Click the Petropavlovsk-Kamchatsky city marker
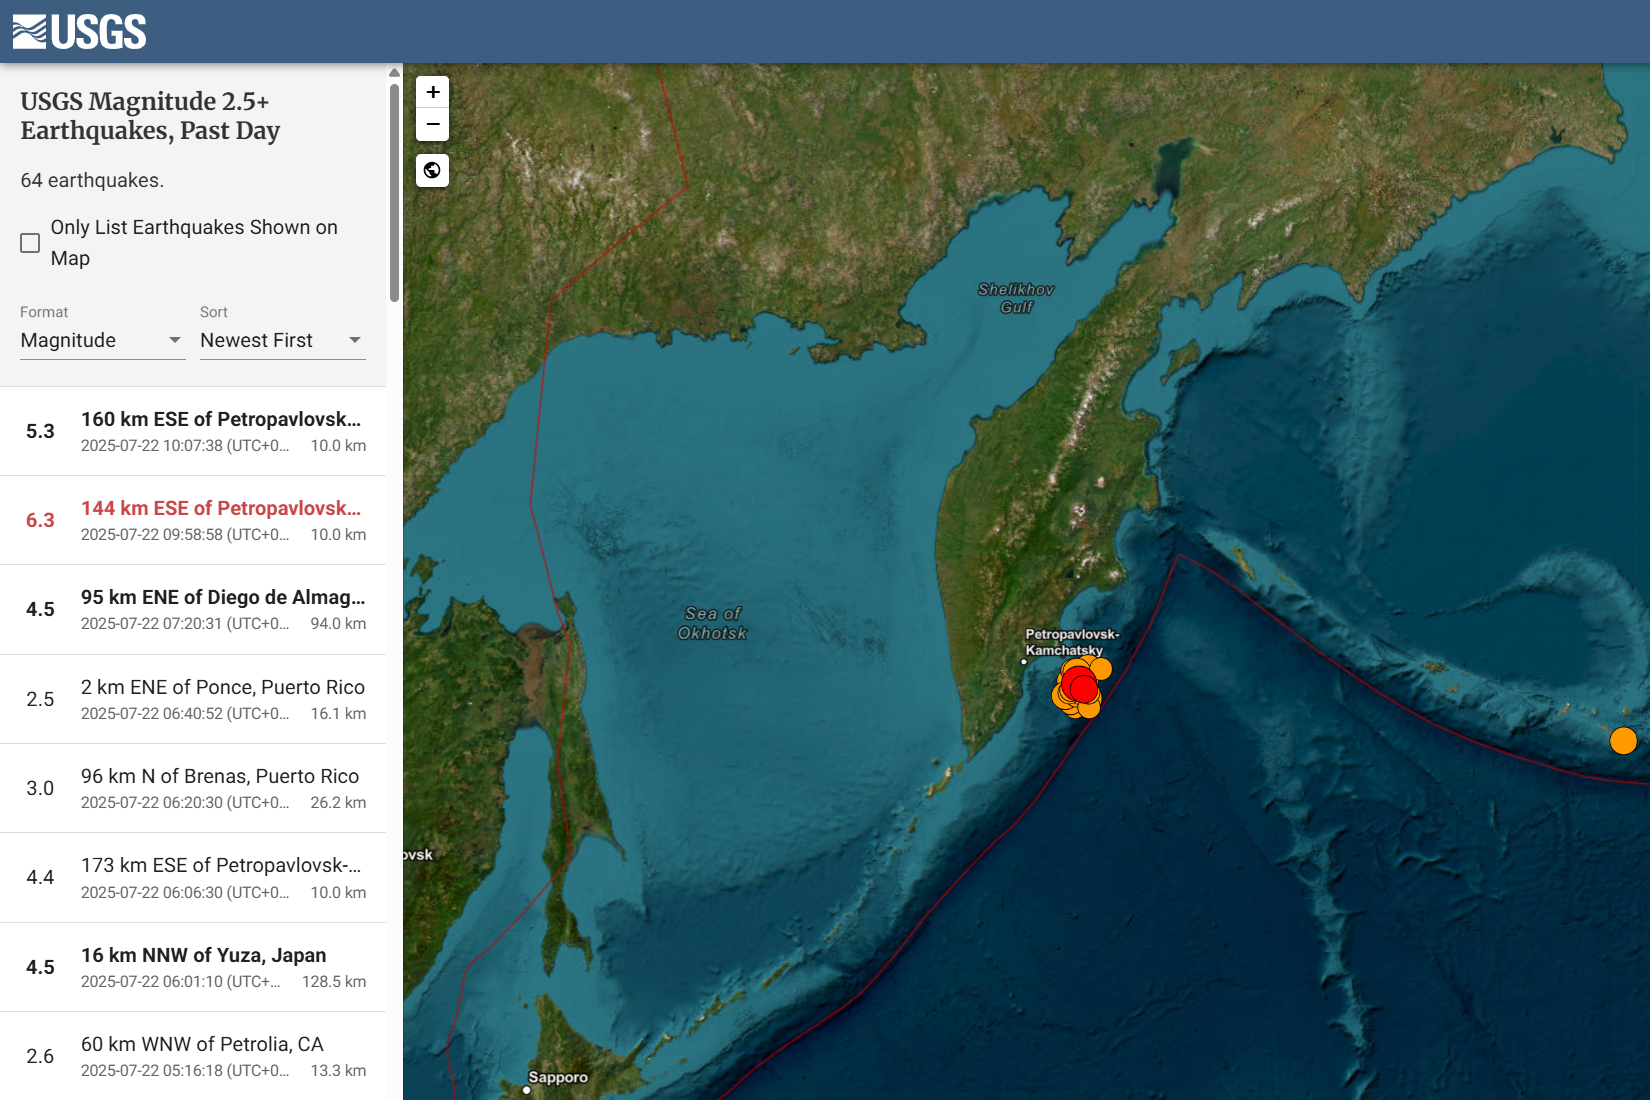This screenshot has width=1650, height=1100. tap(1024, 662)
